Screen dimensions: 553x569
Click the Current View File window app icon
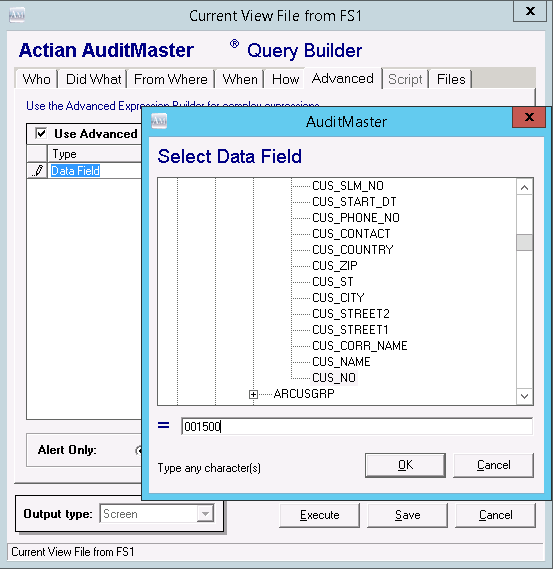[17, 15]
